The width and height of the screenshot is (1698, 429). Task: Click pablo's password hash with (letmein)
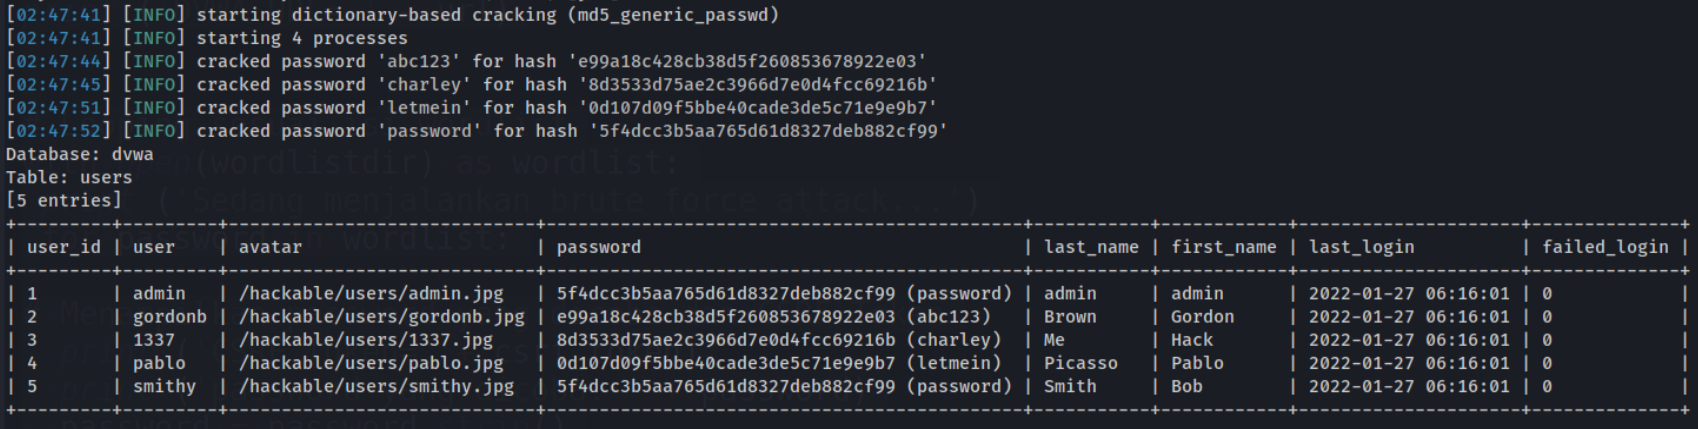pos(779,363)
